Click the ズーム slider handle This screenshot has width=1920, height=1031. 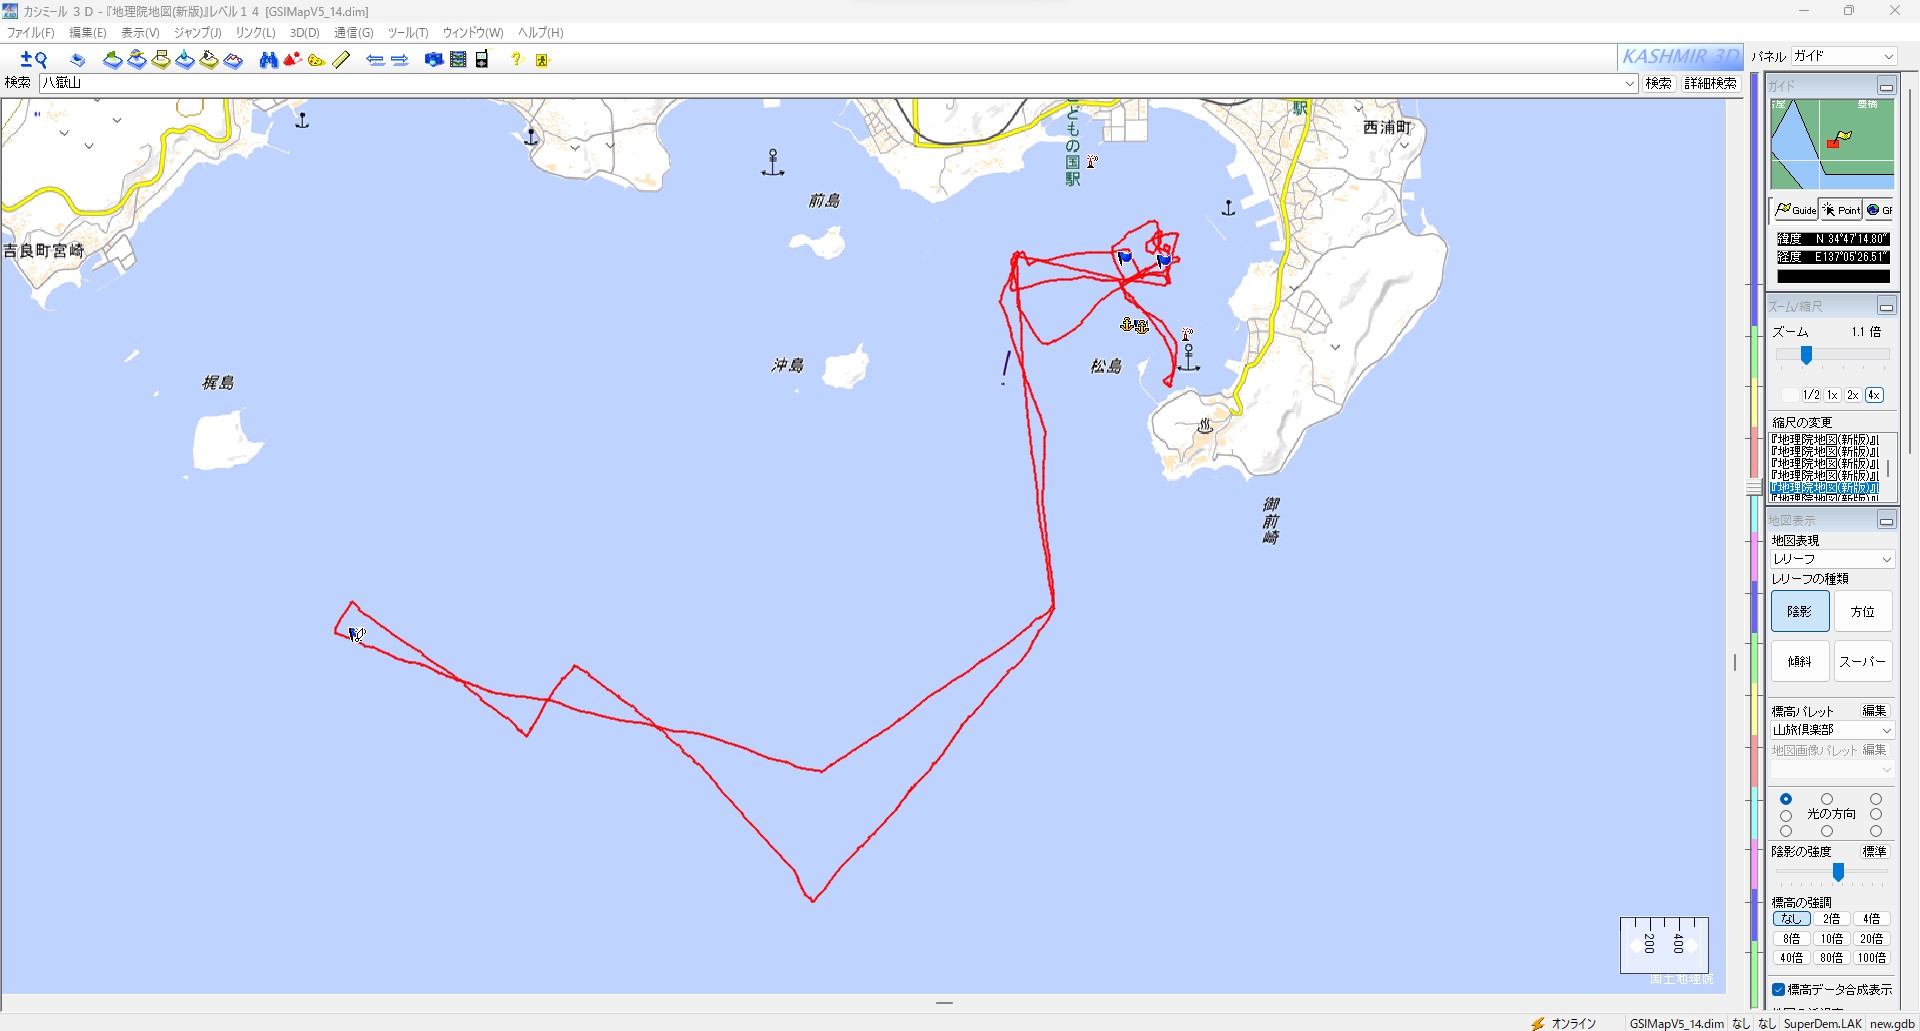(1806, 355)
